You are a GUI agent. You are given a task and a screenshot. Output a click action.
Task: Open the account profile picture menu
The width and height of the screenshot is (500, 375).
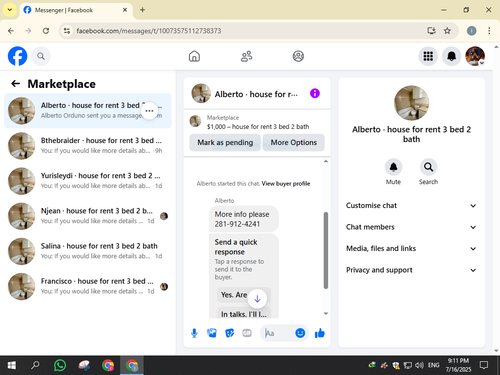(475, 56)
